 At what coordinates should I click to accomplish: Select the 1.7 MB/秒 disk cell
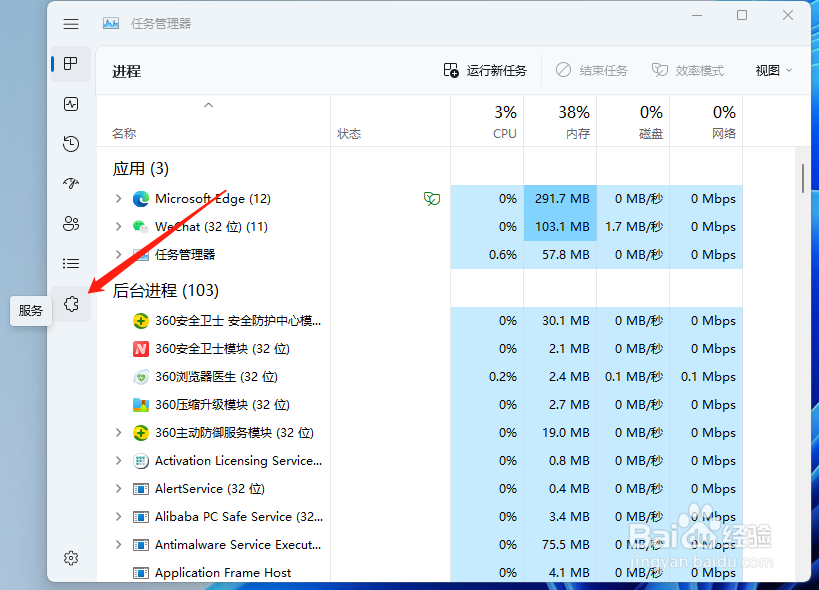tap(634, 227)
